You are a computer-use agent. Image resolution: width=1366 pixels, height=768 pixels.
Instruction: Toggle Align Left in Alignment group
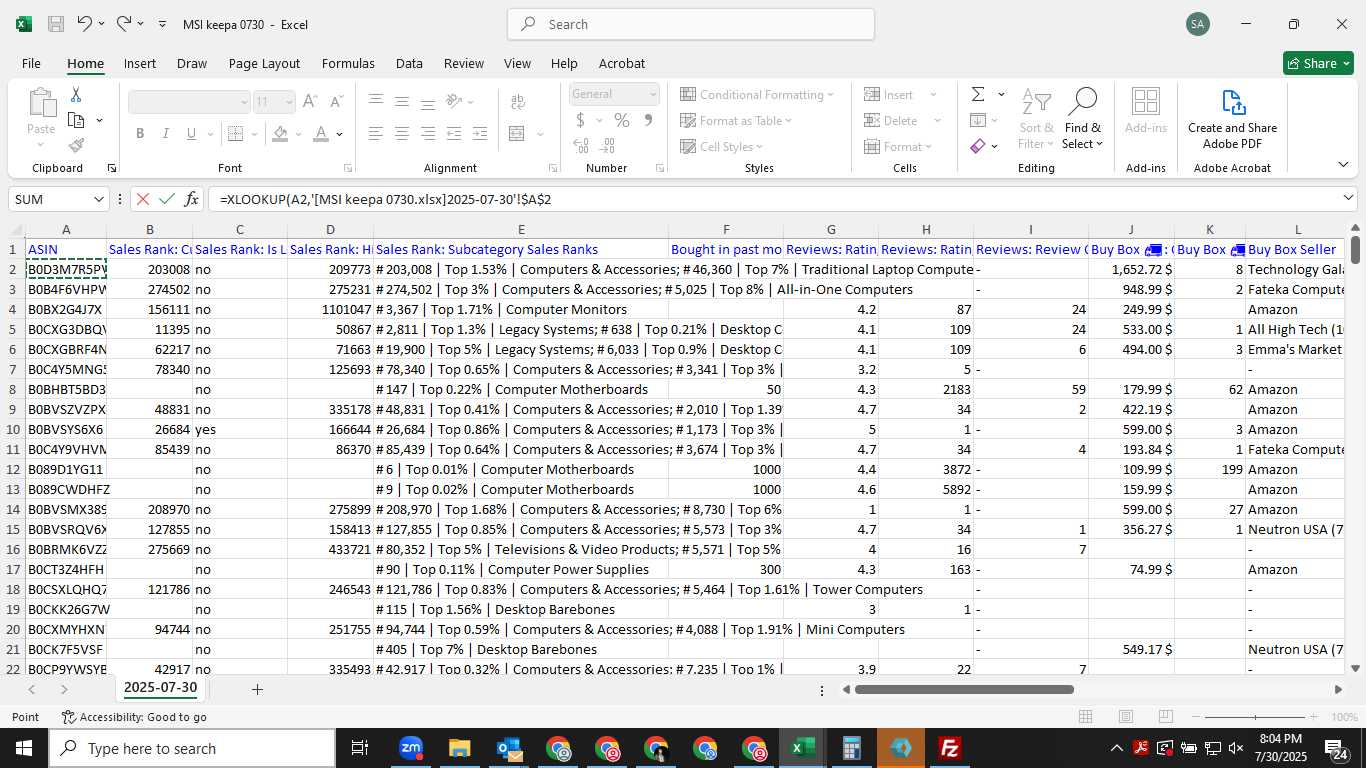coord(376,133)
